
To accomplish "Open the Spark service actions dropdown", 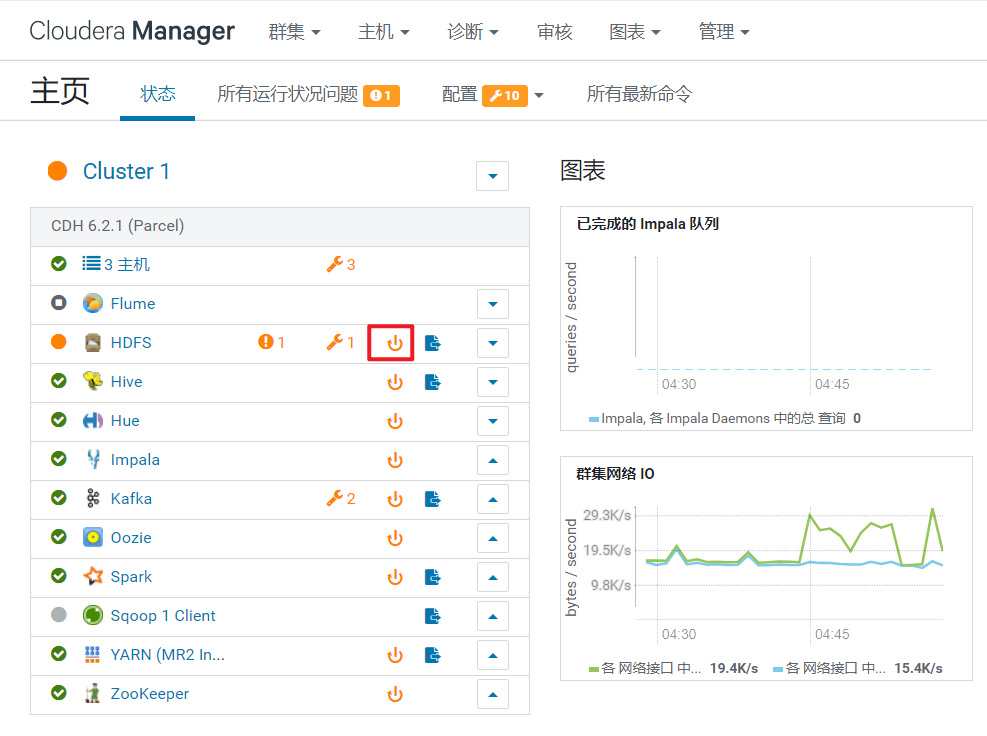I will coord(493,577).
